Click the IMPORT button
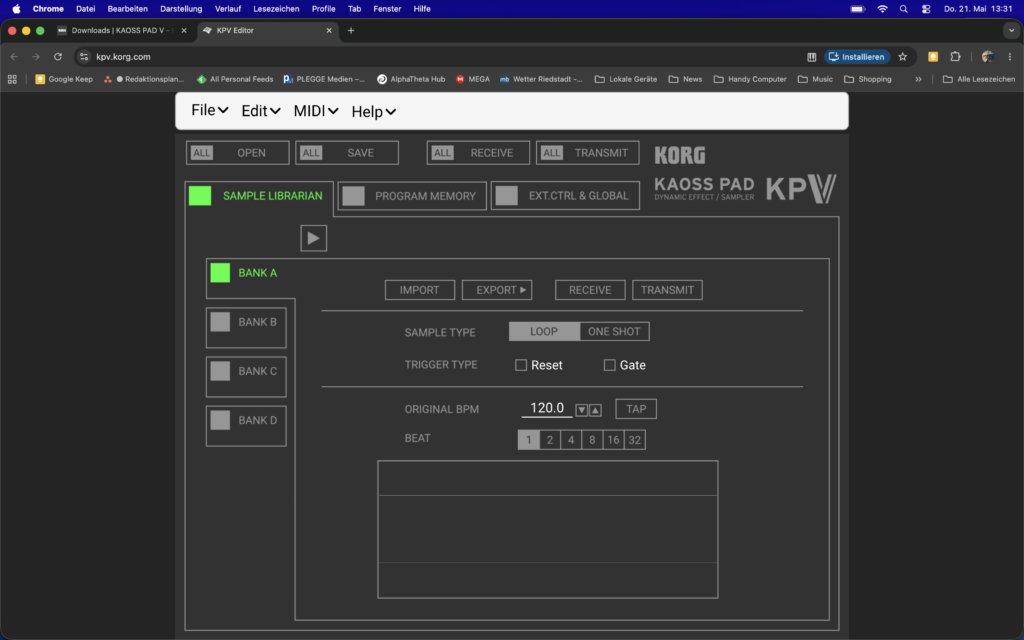Screen dimensions: 1024x640 coord(420,290)
